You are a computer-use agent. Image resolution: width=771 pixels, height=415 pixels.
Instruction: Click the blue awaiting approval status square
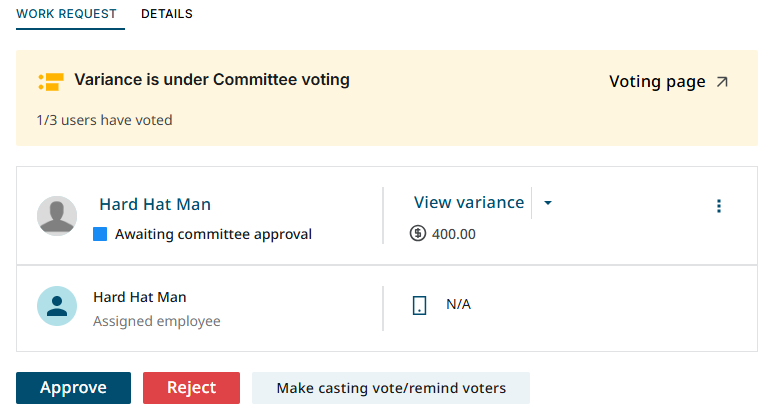100,234
